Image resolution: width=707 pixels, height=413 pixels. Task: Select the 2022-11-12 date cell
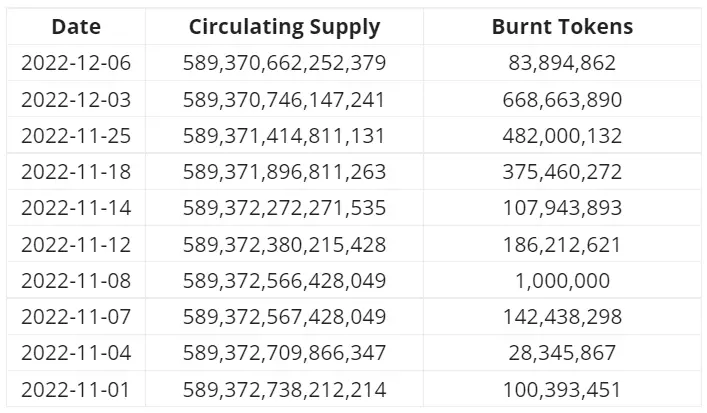pyautogui.click(x=76, y=245)
